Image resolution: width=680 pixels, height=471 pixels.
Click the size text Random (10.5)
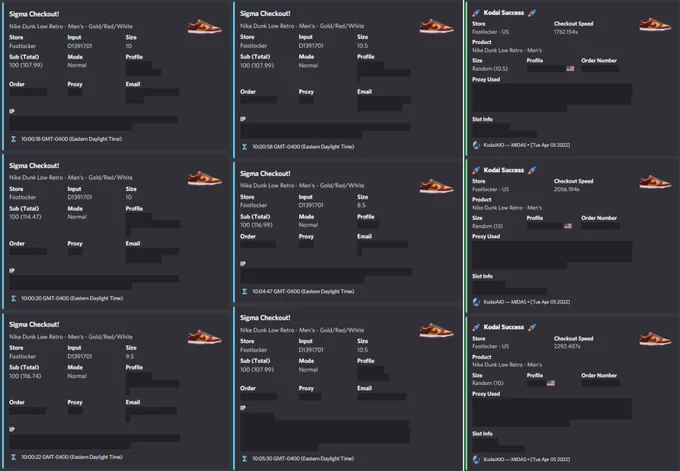[490, 69]
